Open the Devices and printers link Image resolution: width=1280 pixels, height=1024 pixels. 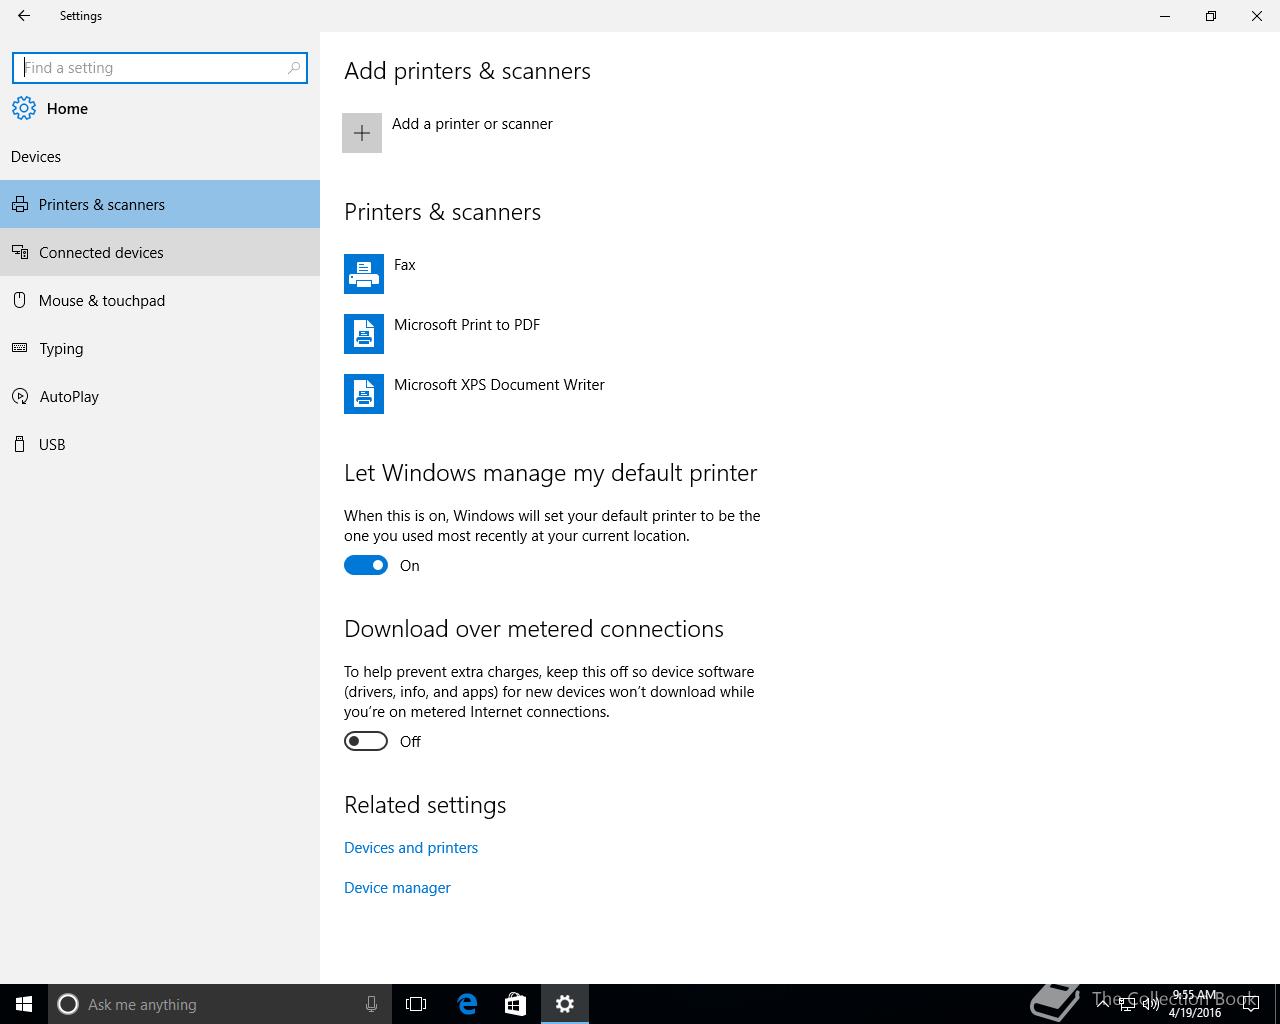[411, 848]
